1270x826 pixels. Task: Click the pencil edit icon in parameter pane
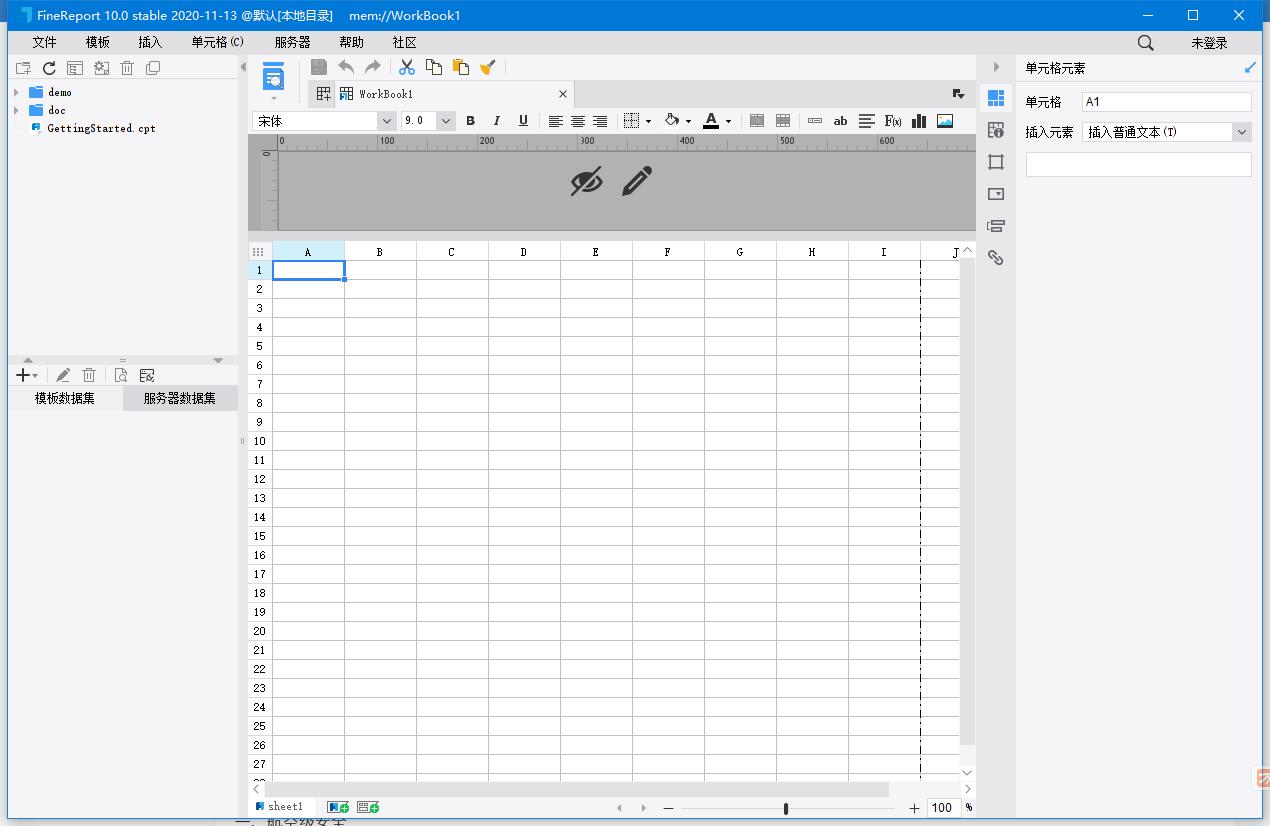click(637, 181)
